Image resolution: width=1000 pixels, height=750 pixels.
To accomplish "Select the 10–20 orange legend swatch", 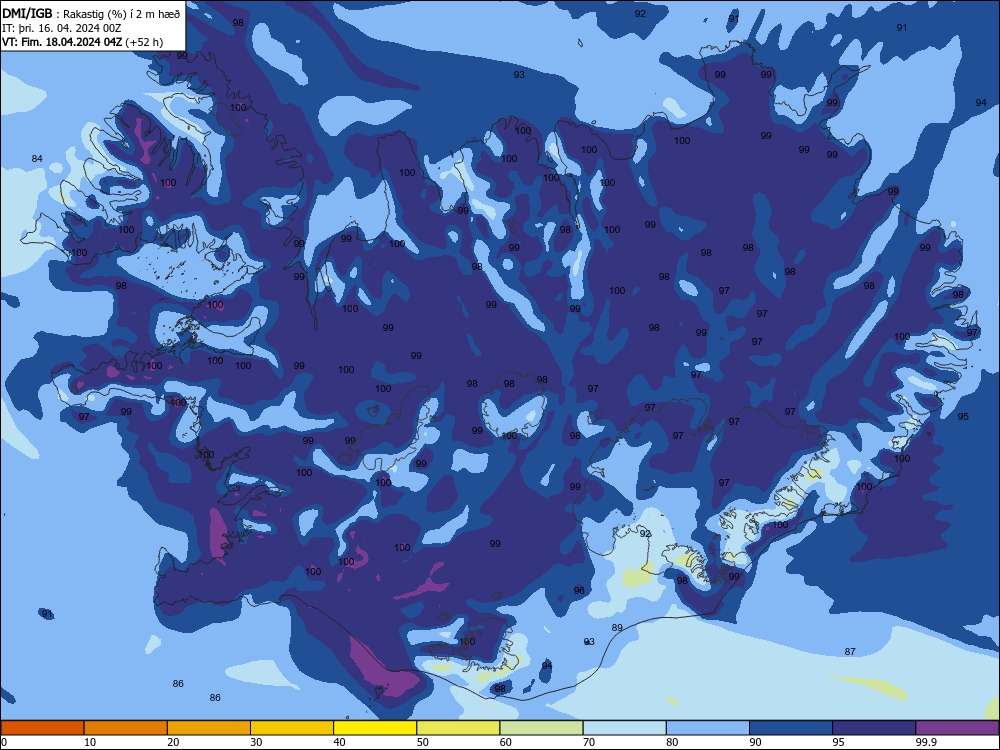I will pos(126,728).
